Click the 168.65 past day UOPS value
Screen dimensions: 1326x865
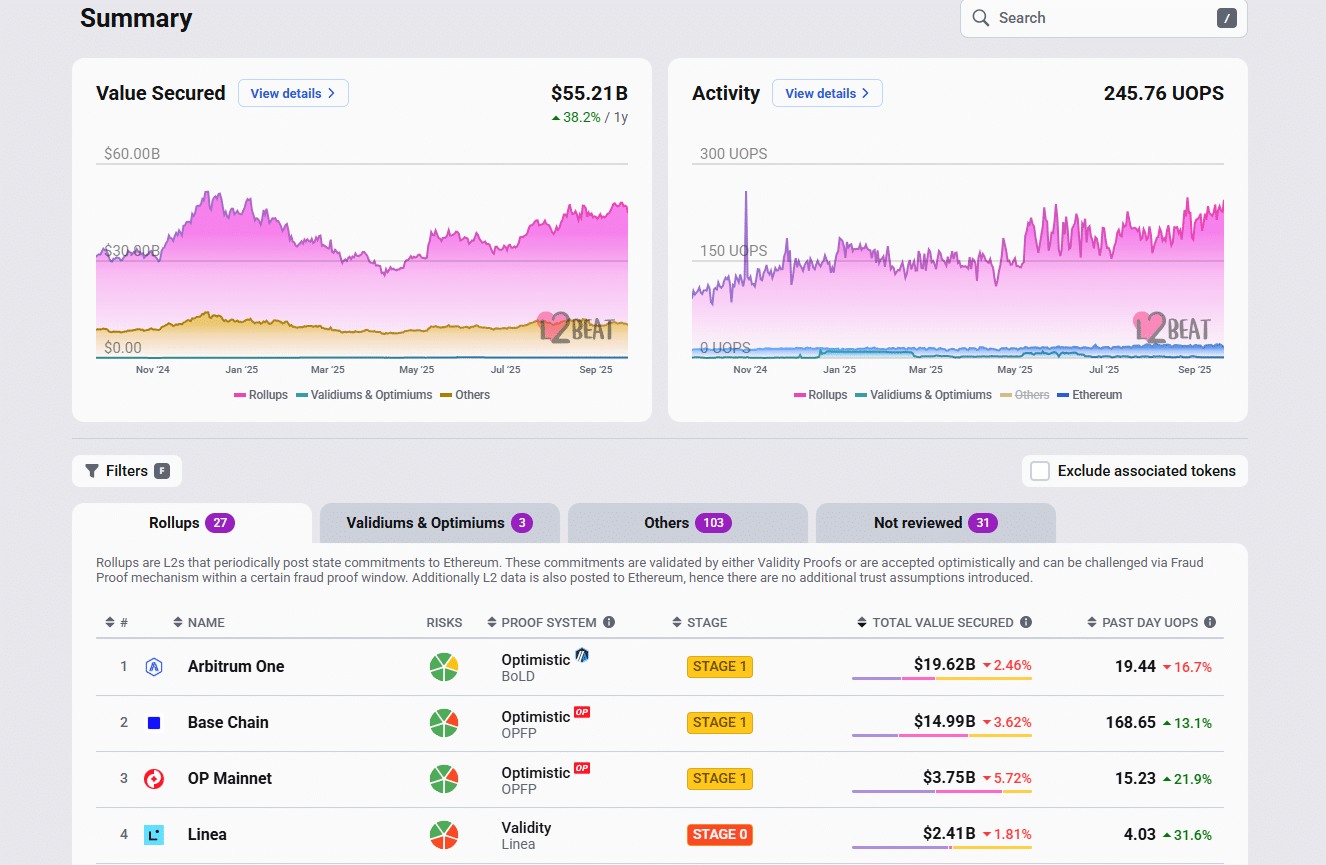[x=1131, y=723]
